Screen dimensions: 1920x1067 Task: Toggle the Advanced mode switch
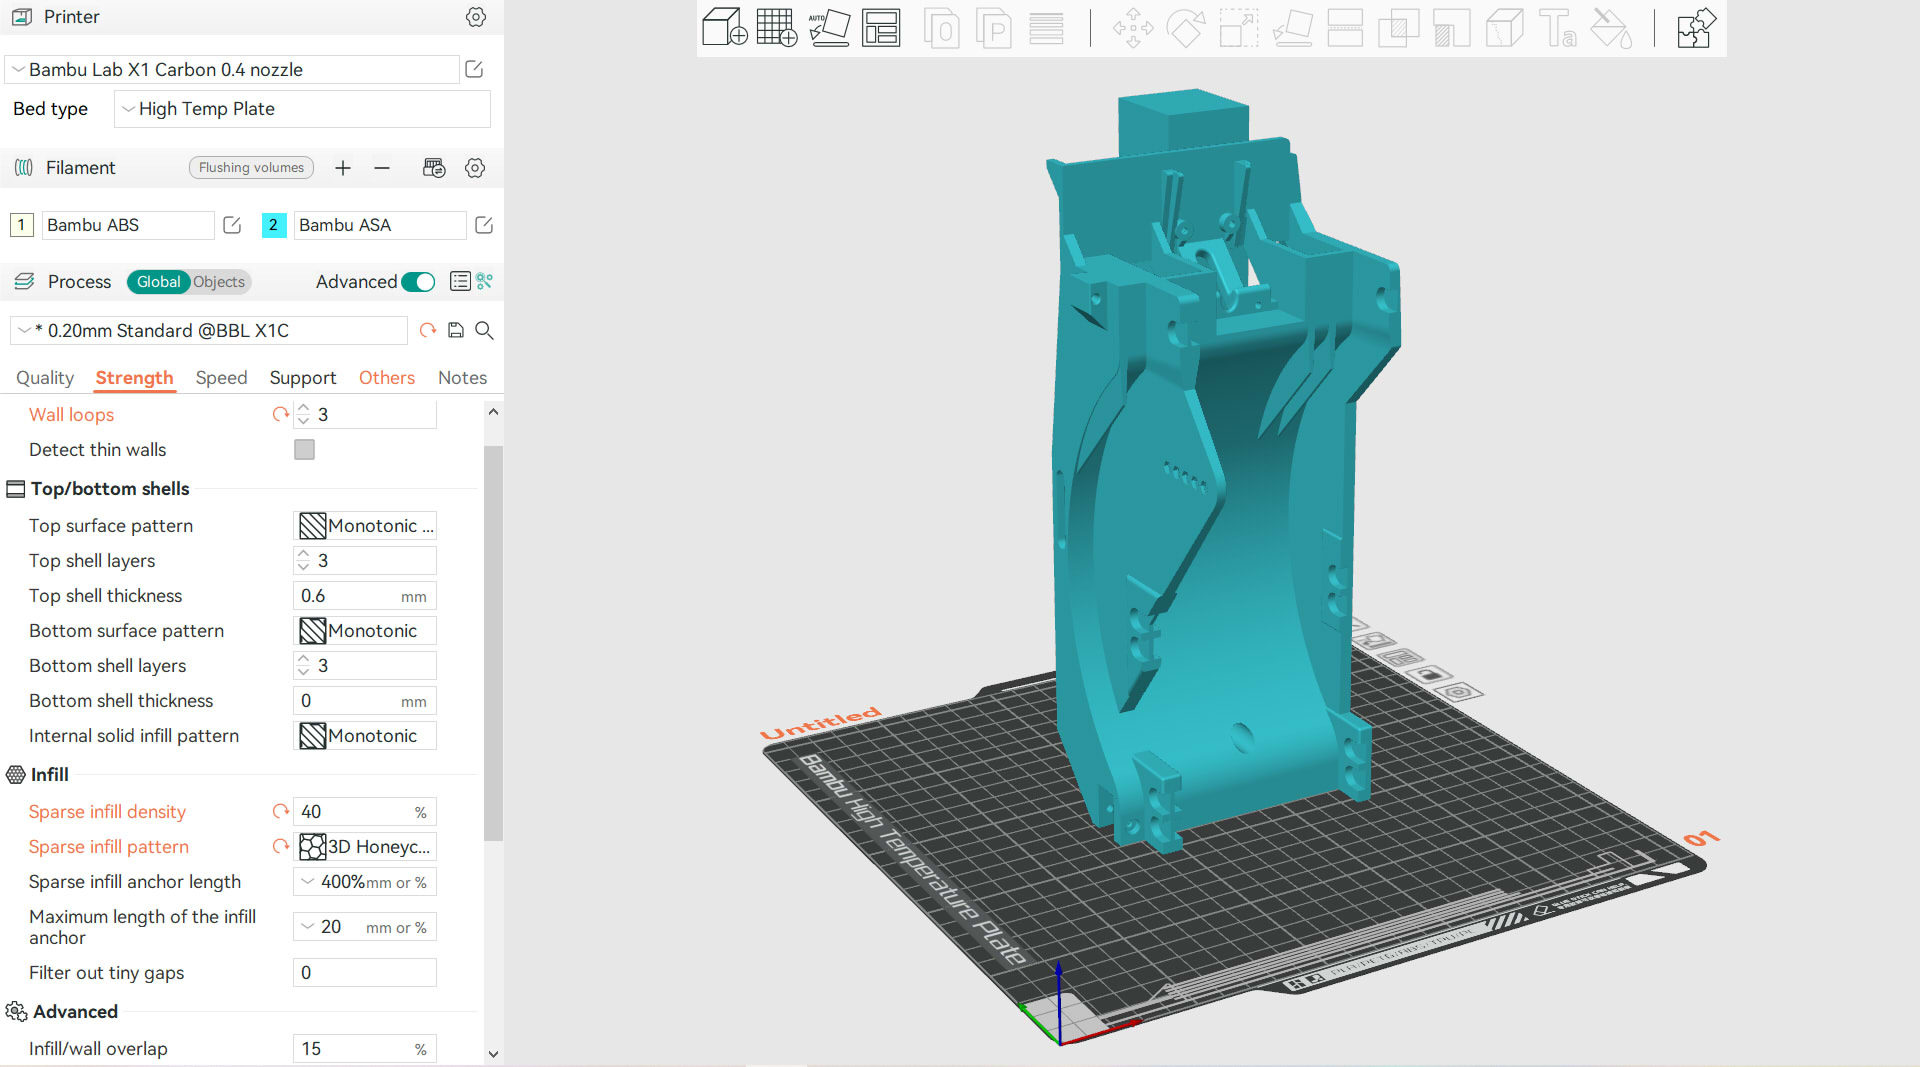(x=418, y=282)
